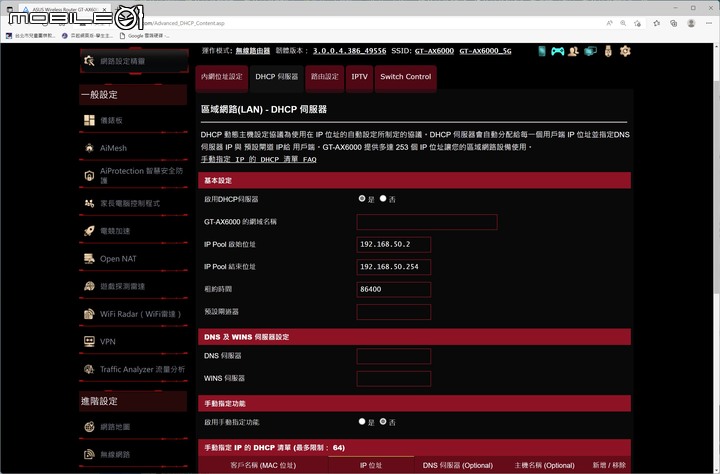Viewport: 720px width, 474px height.
Task: Switch to the DHCP 伺服器 tab
Action: click(x=277, y=78)
